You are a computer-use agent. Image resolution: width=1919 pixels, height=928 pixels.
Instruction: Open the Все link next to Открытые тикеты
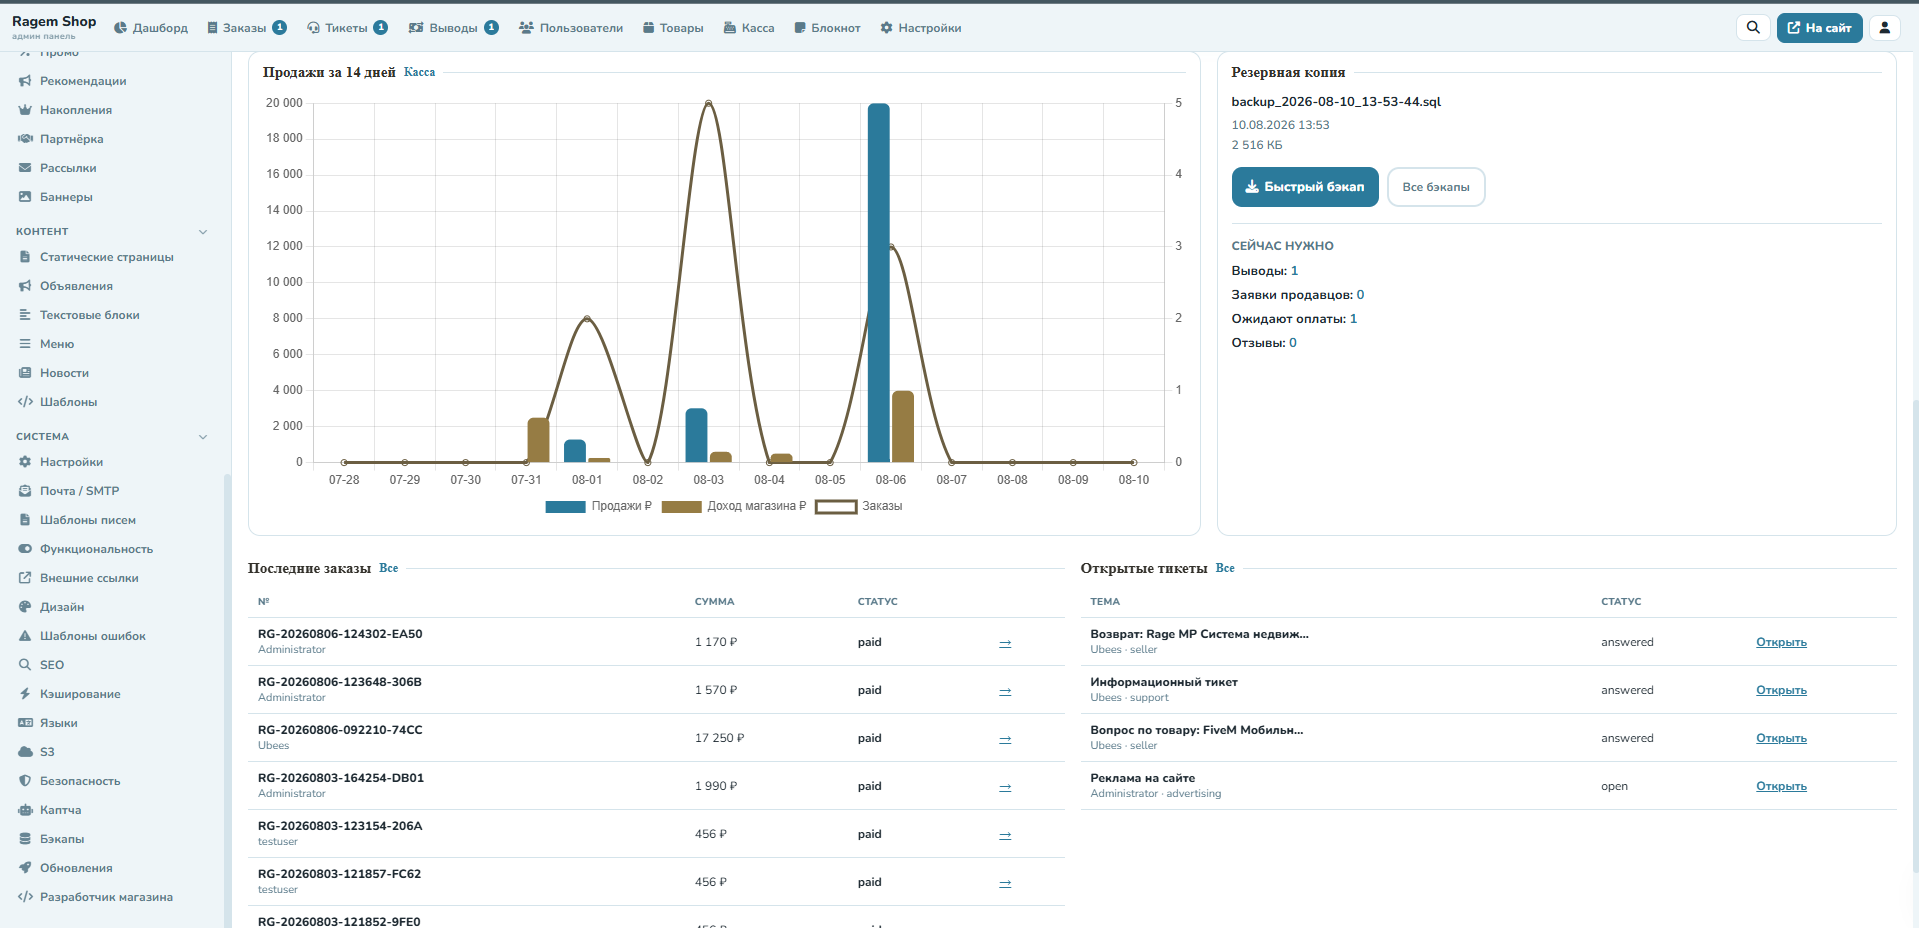click(x=1225, y=568)
